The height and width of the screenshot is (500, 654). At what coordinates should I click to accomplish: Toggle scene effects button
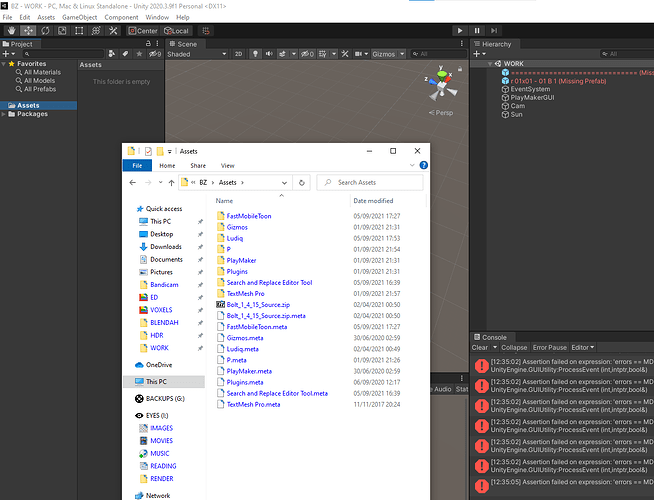point(283,54)
